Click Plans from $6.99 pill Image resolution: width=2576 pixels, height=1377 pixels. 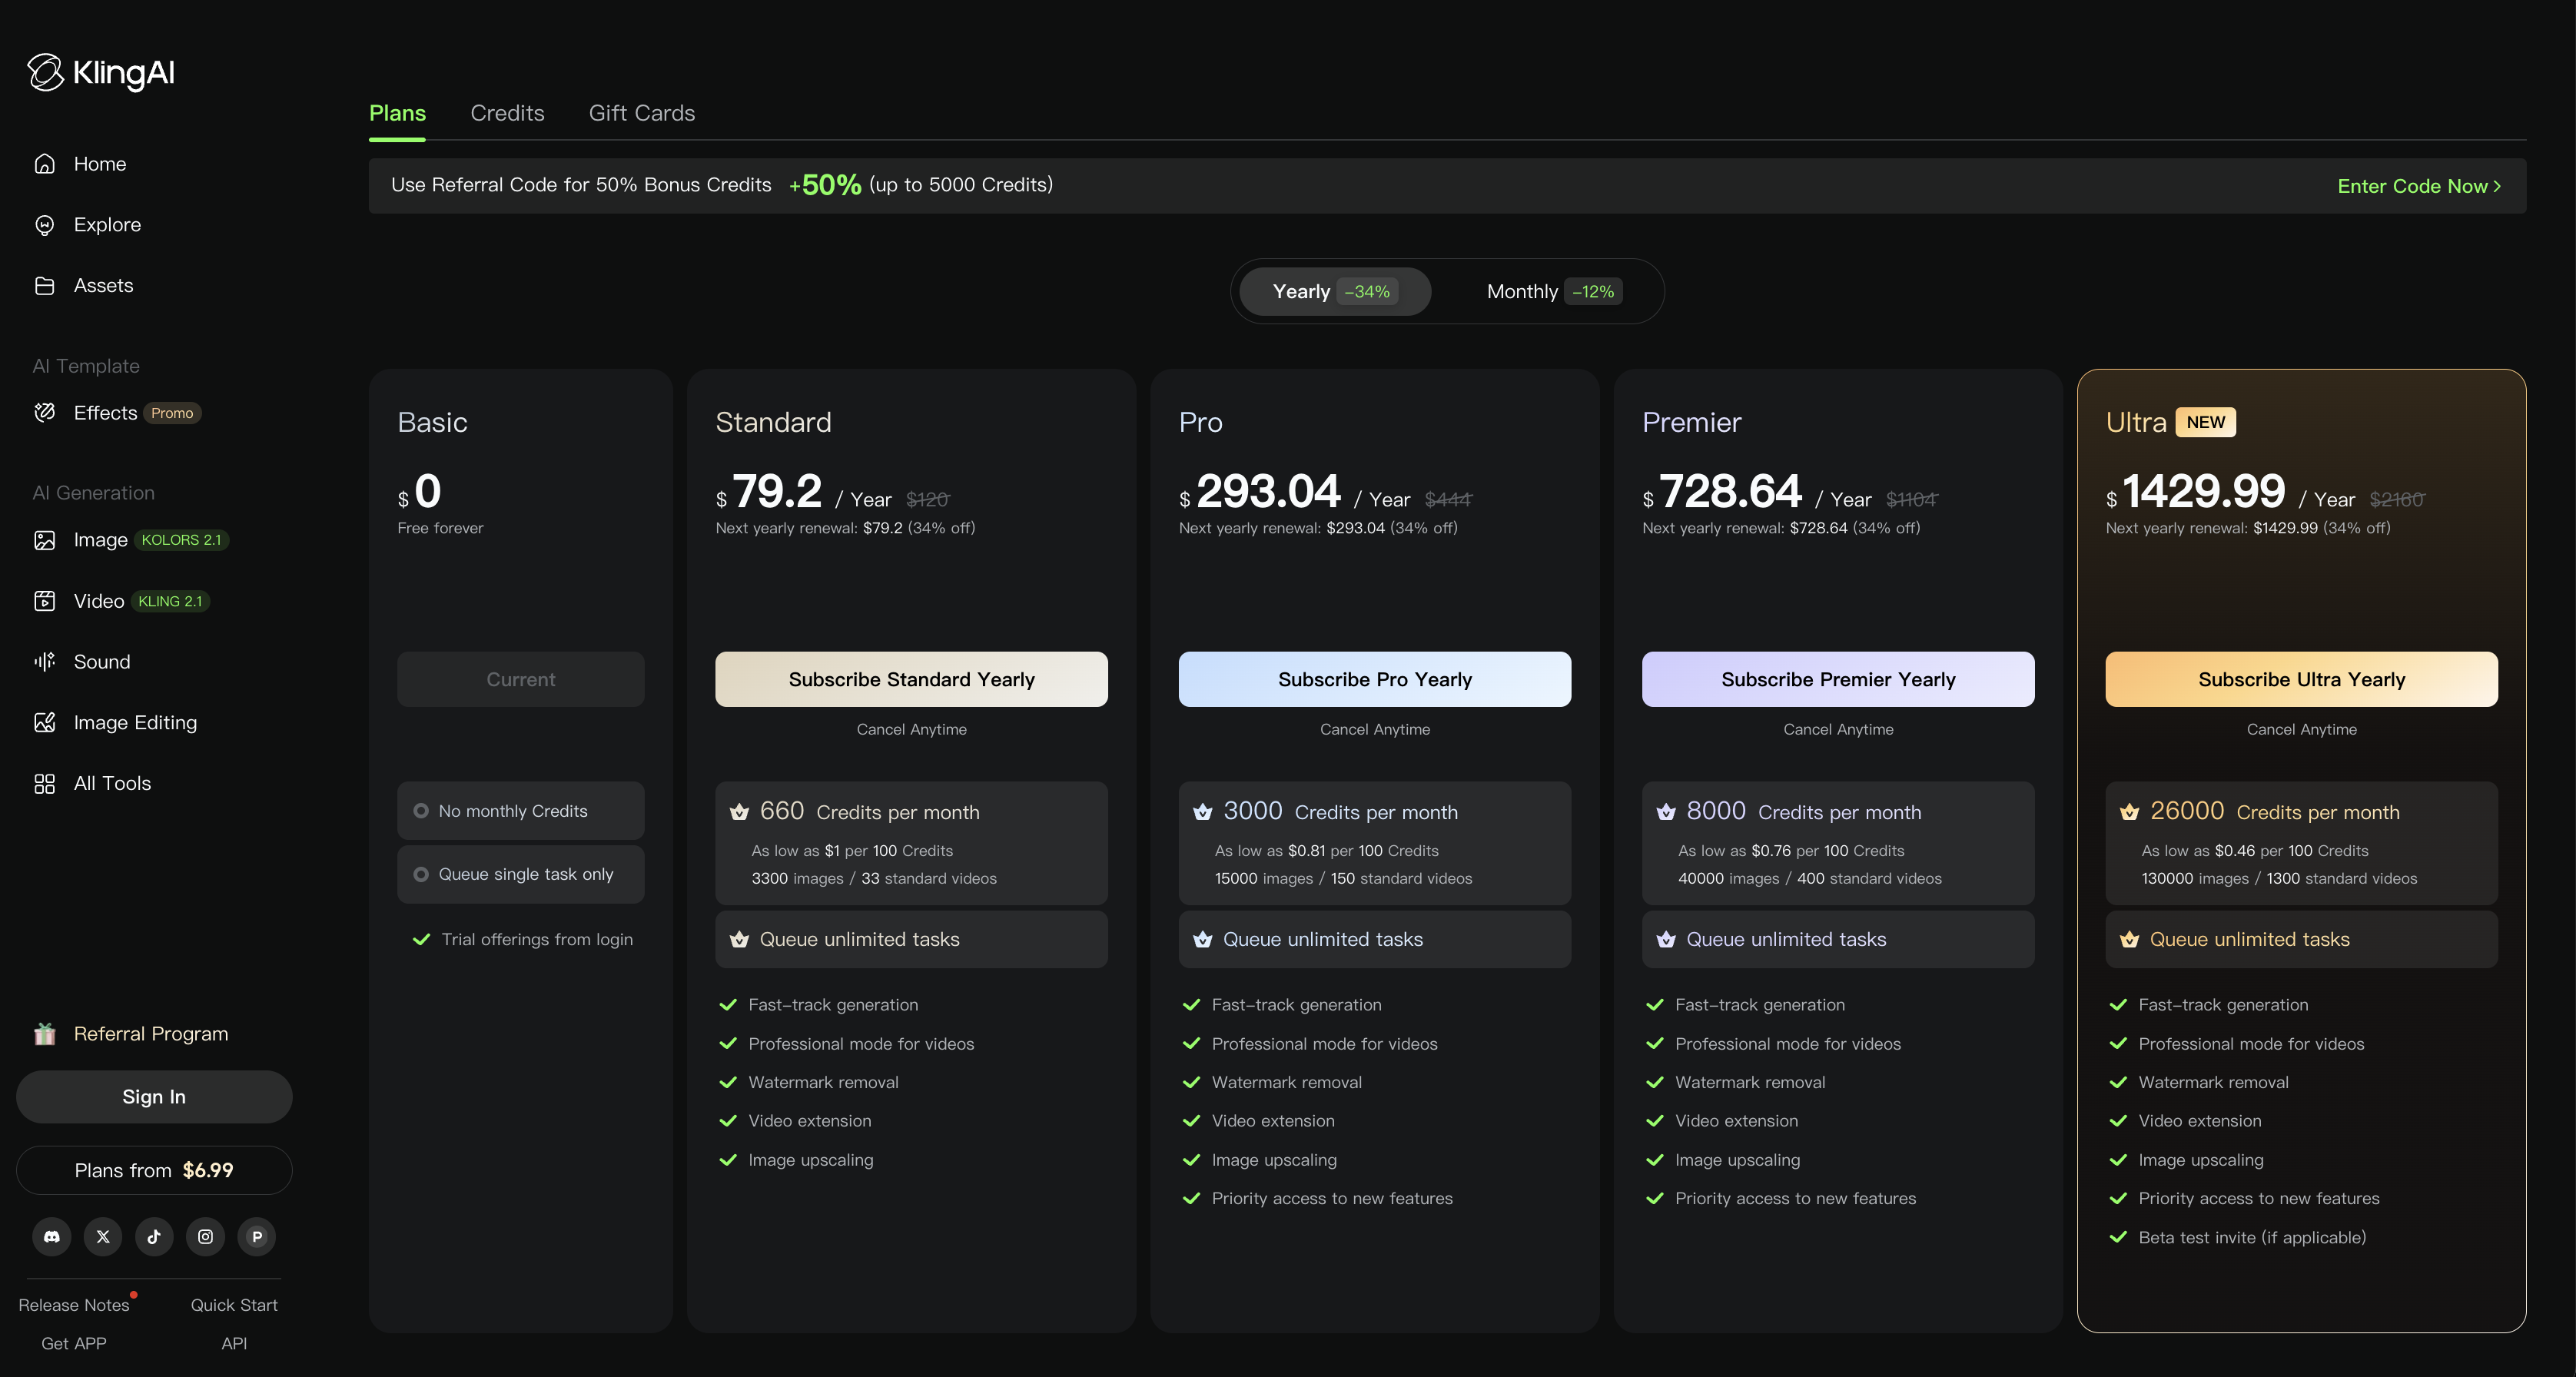[x=154, y=1170]
